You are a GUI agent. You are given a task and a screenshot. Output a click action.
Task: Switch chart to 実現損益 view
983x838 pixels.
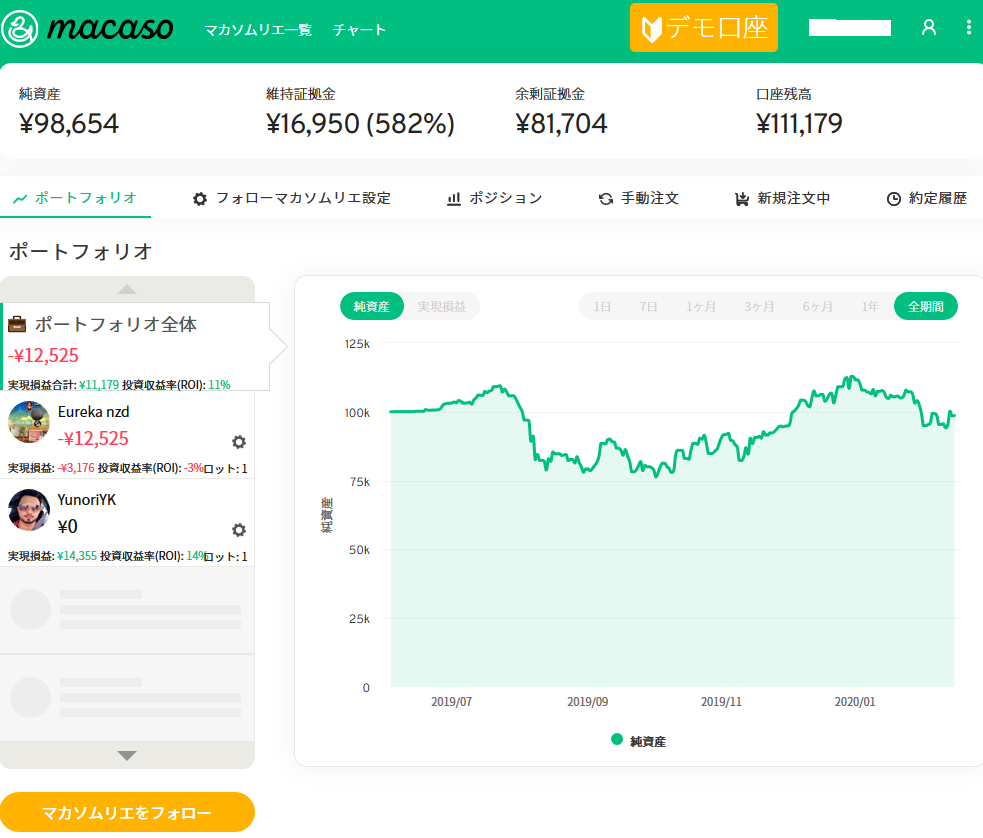point(441,307)
